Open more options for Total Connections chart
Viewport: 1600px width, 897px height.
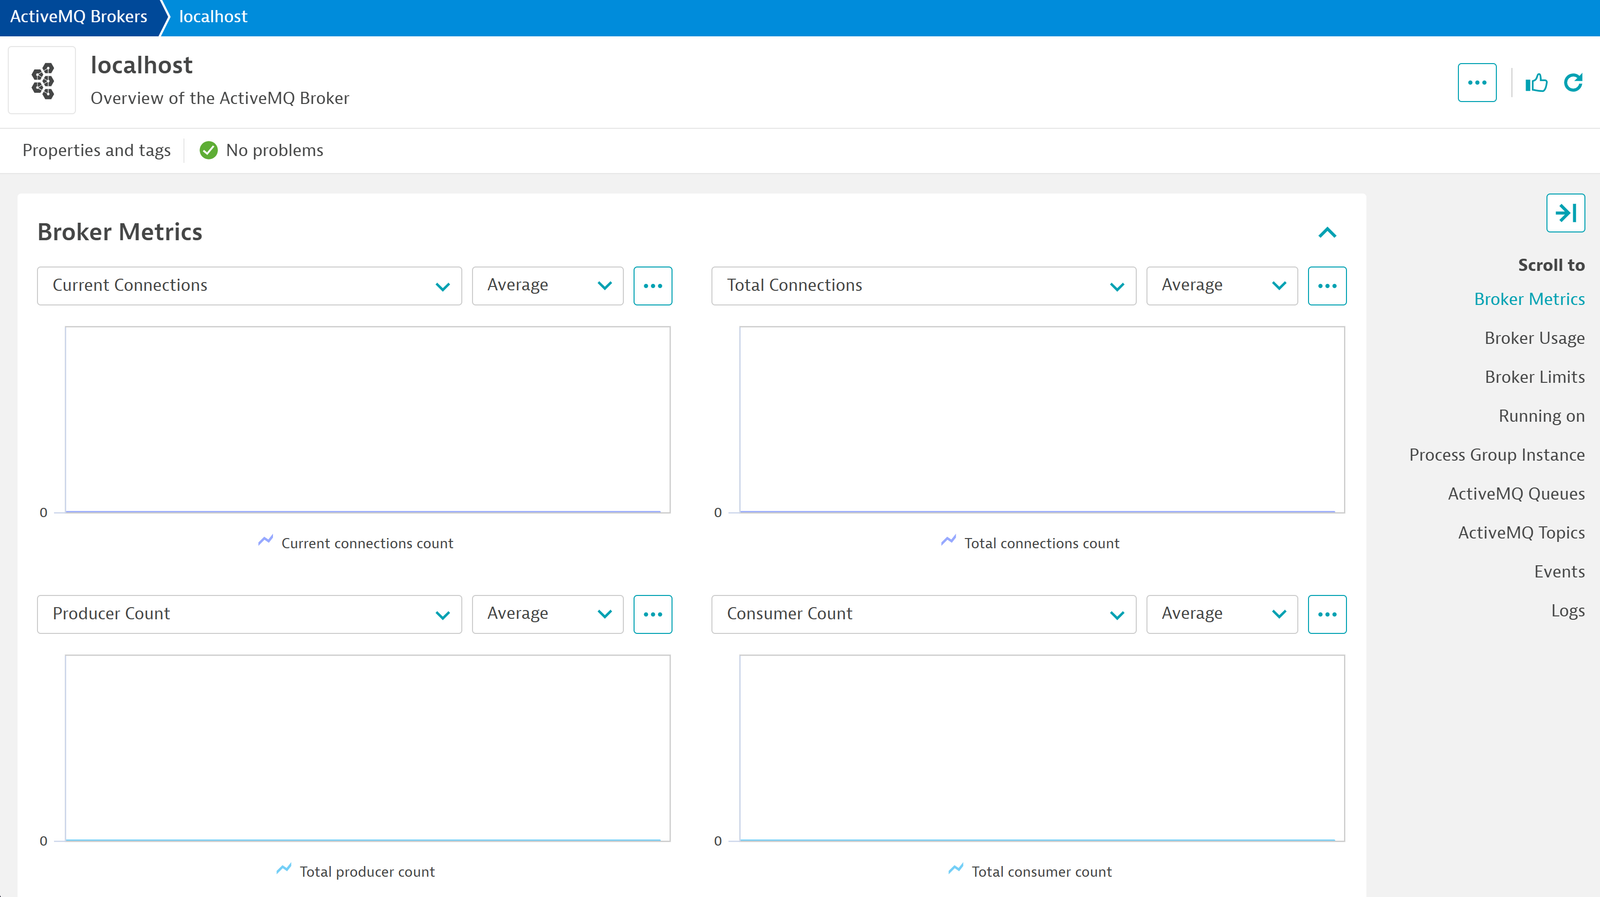pos(1327,286)
